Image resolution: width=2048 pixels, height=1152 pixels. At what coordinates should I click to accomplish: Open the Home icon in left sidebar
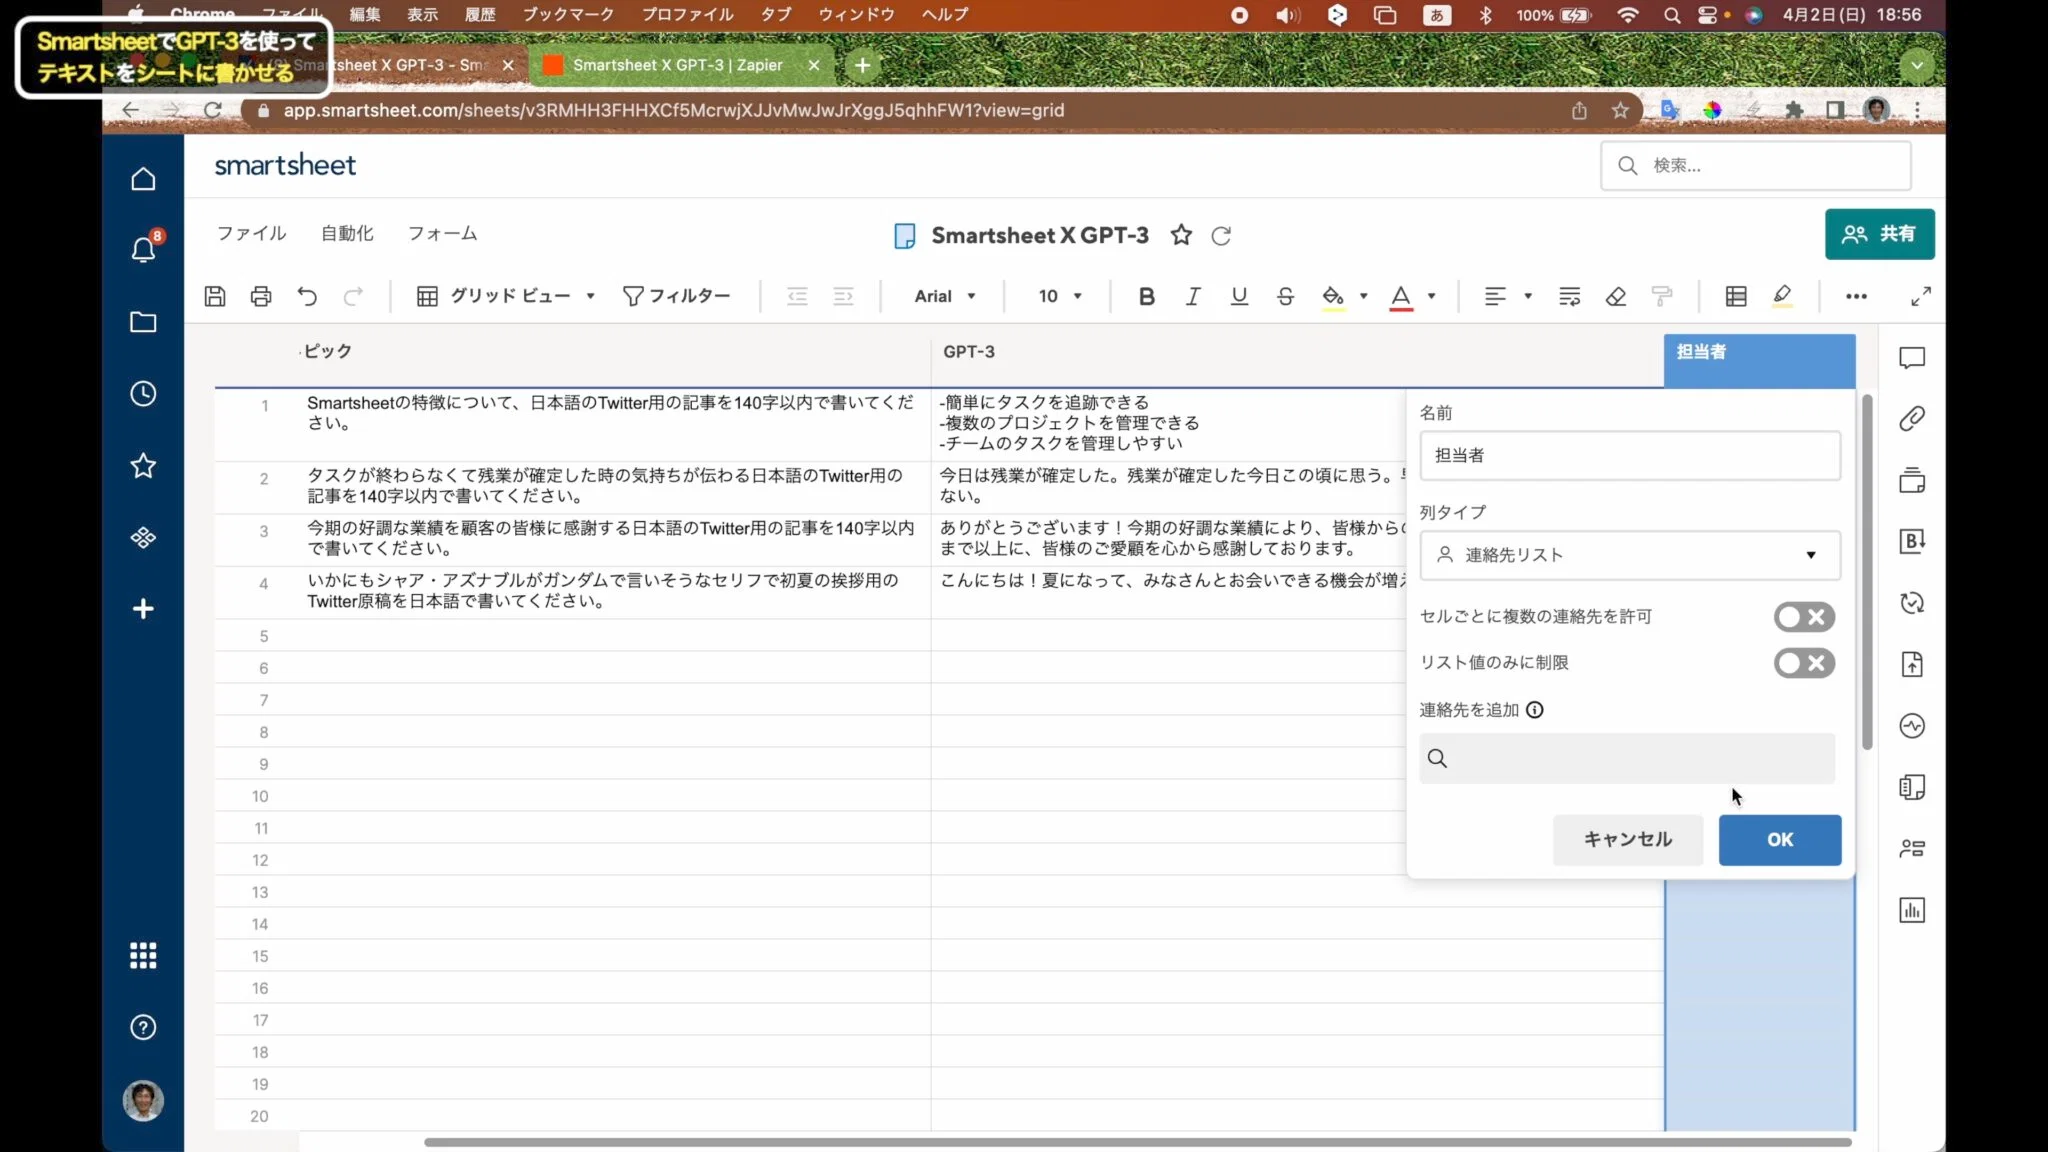point(143,179)
